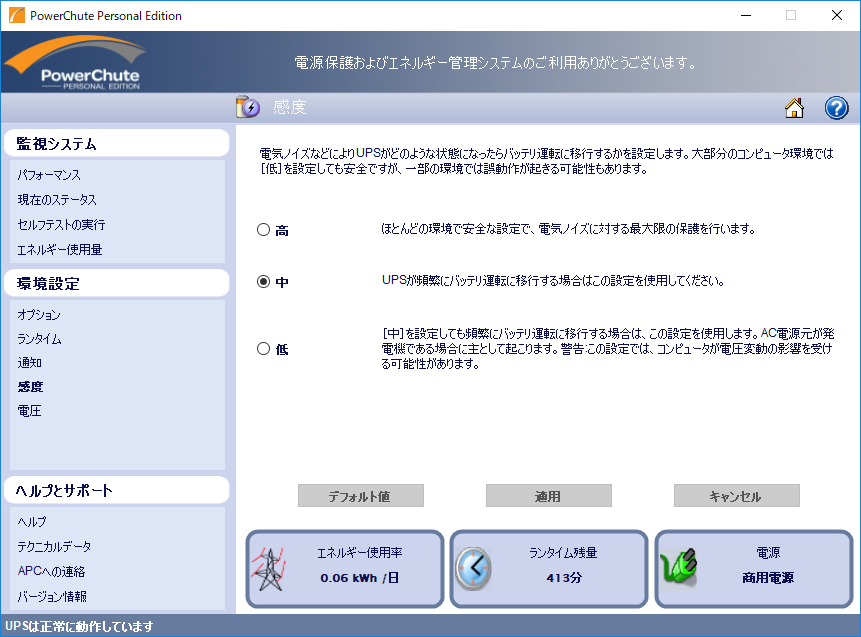The width and height of the screenshot is (861, 637).
Task: Click the PowerChute Personal Edition logo
Action: tap(75, 63)
